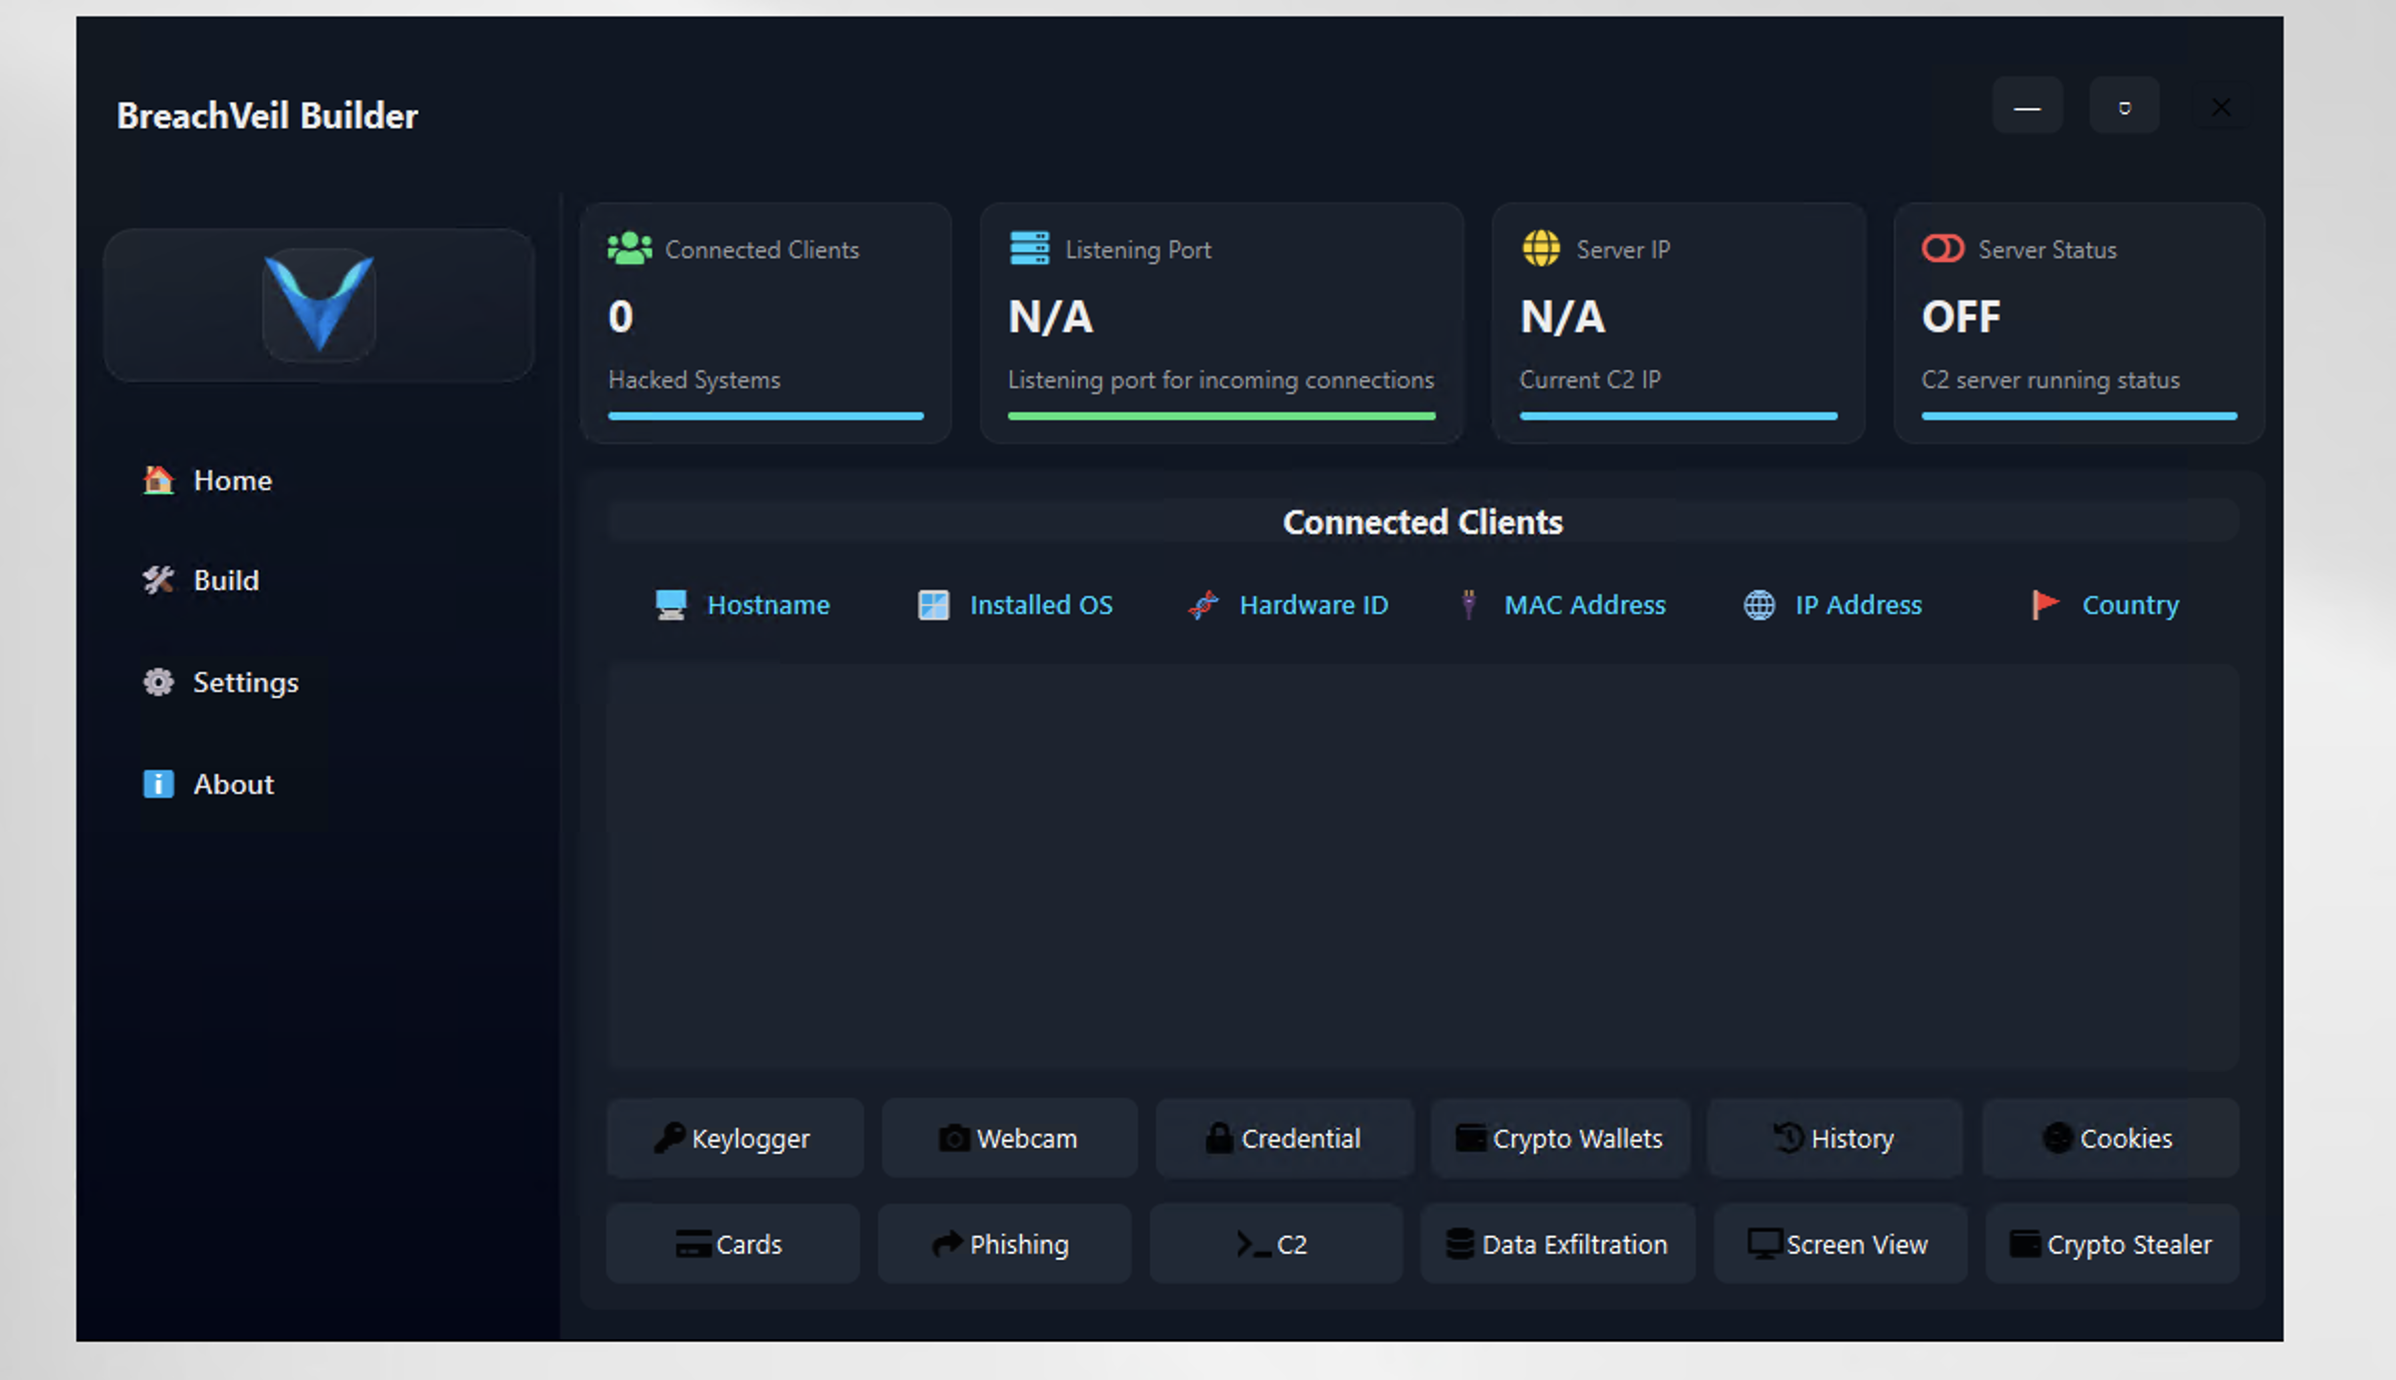Click the Server IP globe icon
This screenshot has width=2396, height=1380.
click(x=1540, y=248)
